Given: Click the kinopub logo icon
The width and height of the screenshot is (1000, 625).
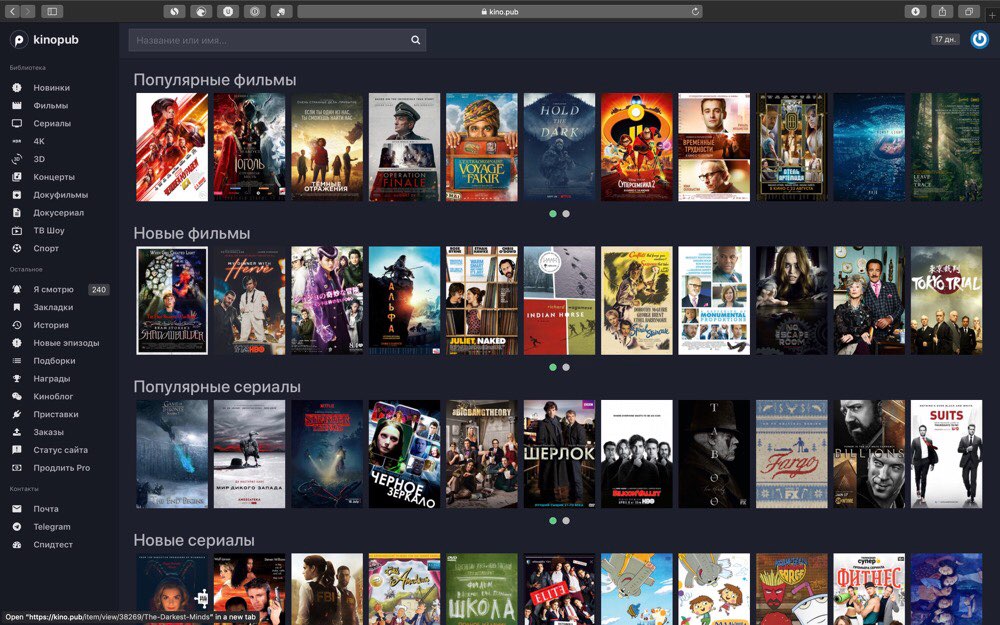Looking at the screenshot, I should [19, 40].
